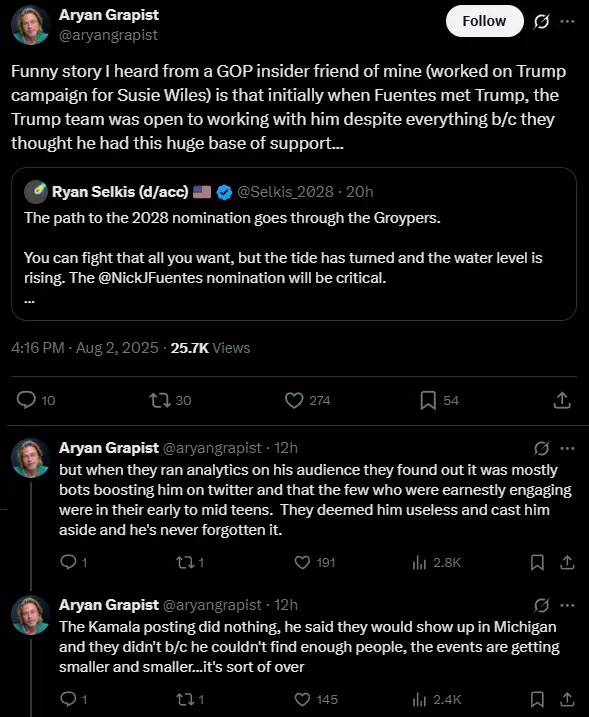Bookmark the main post showing 54 bookmarks
Viewport: 589px width, 717px height.
(439, 401)
